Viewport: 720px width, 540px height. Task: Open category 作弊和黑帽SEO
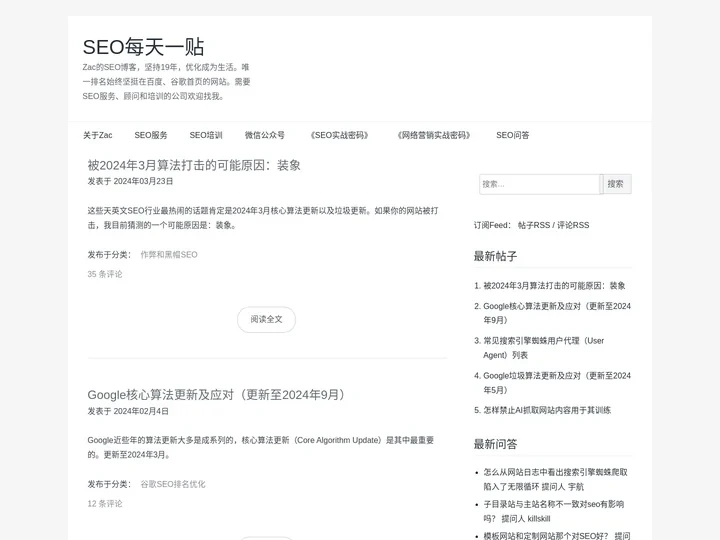coord(169,254)
